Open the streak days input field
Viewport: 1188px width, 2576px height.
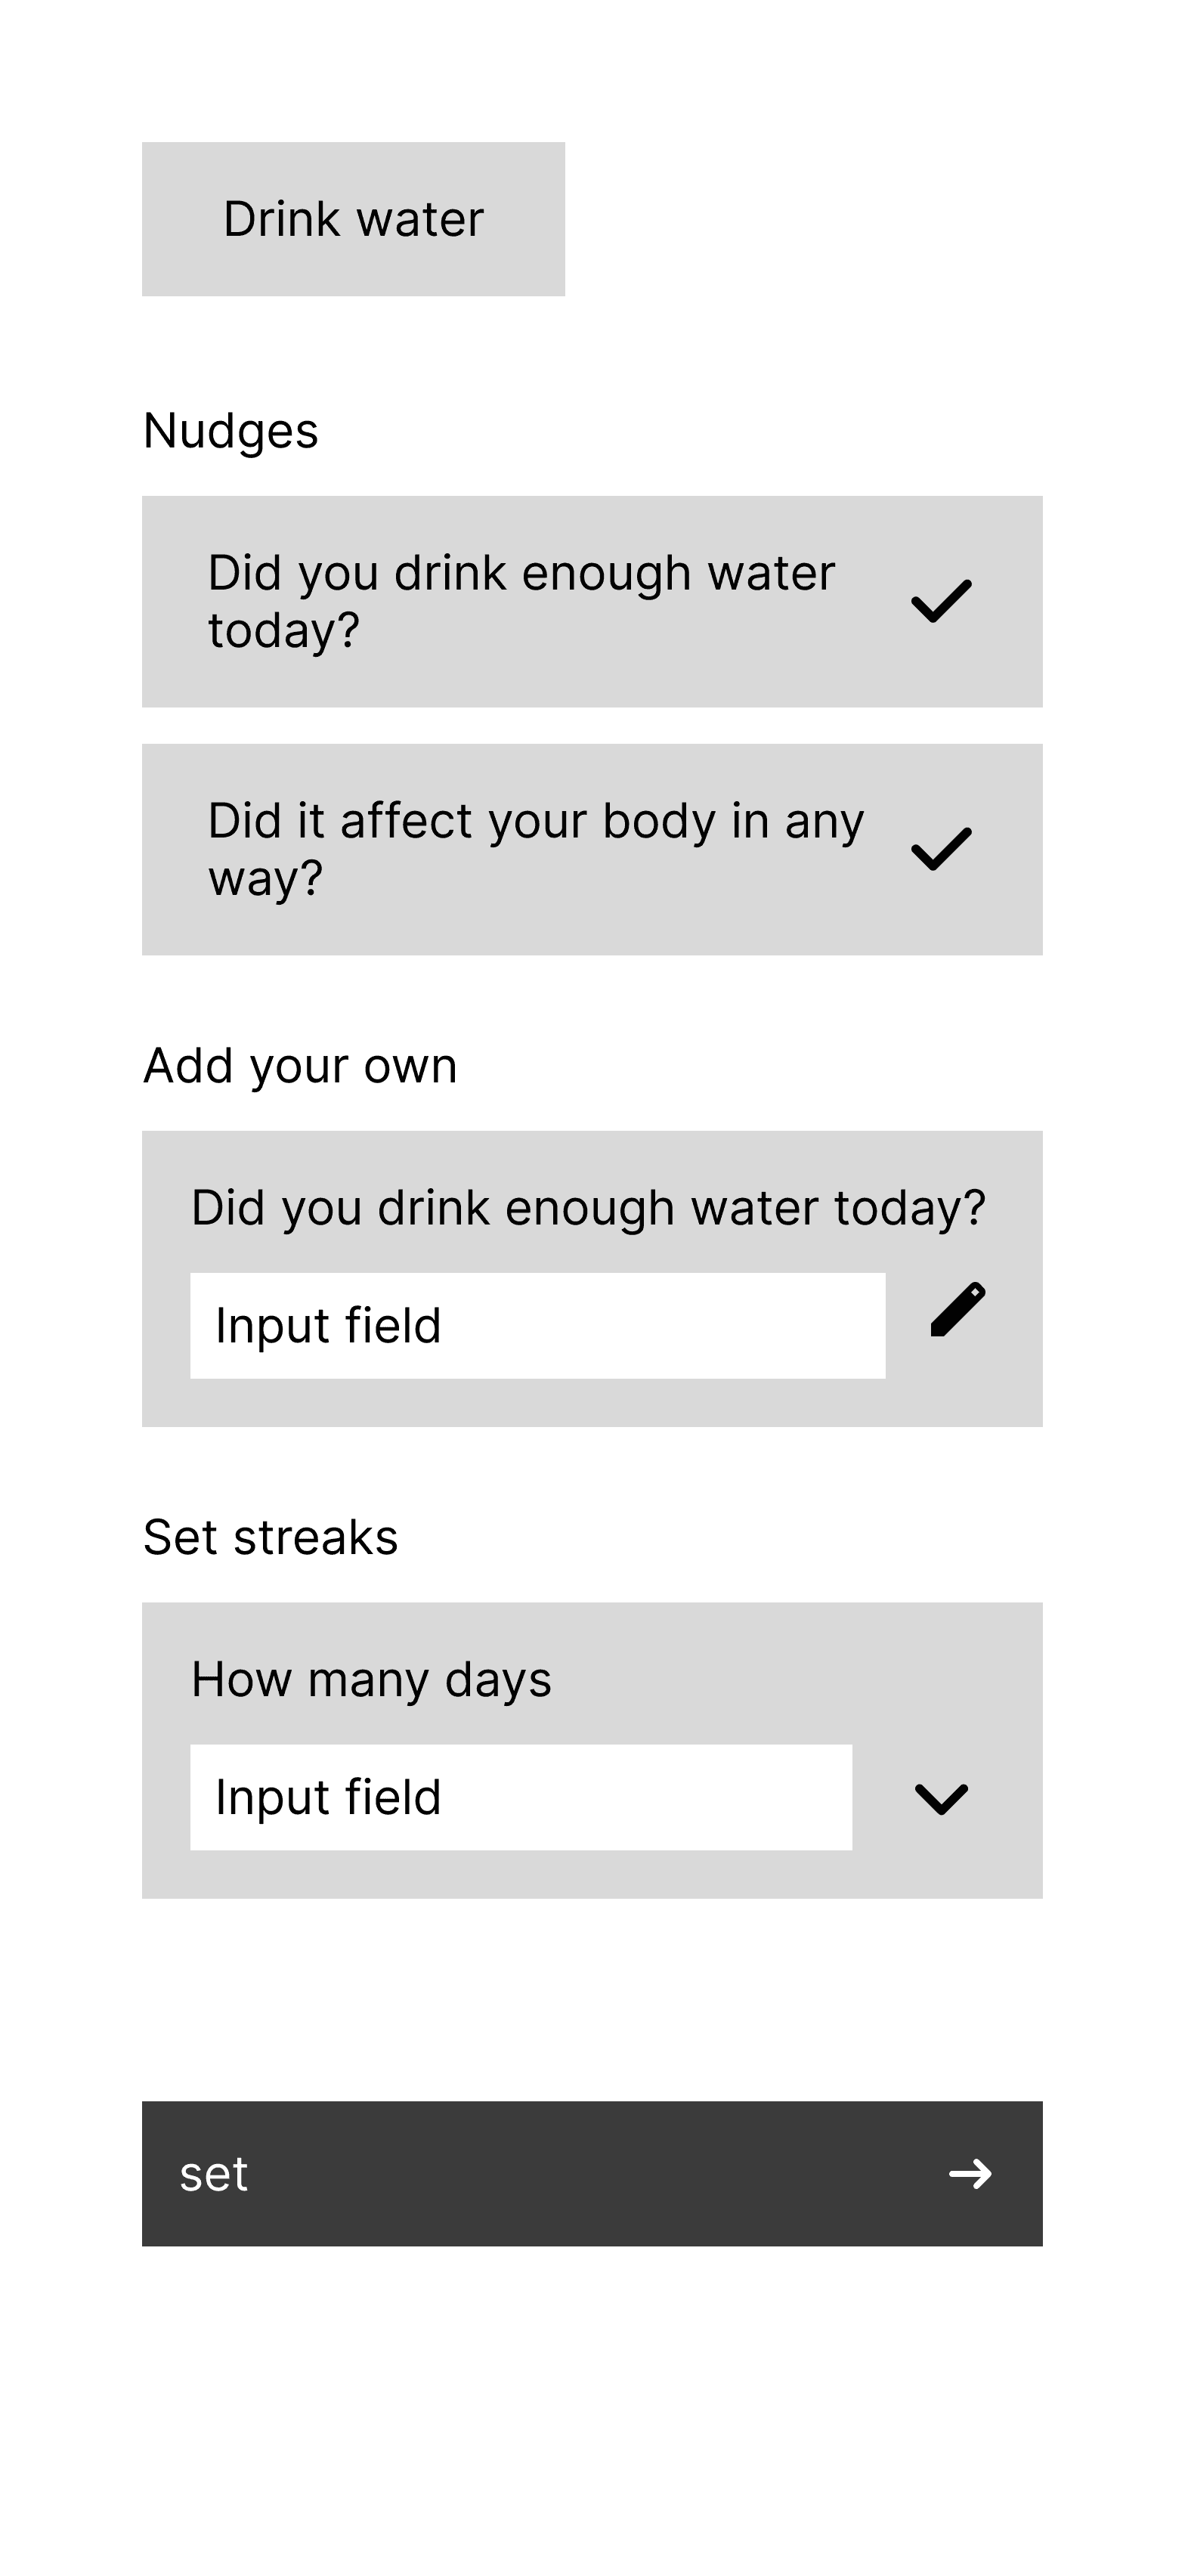(x=521, y=1797)
